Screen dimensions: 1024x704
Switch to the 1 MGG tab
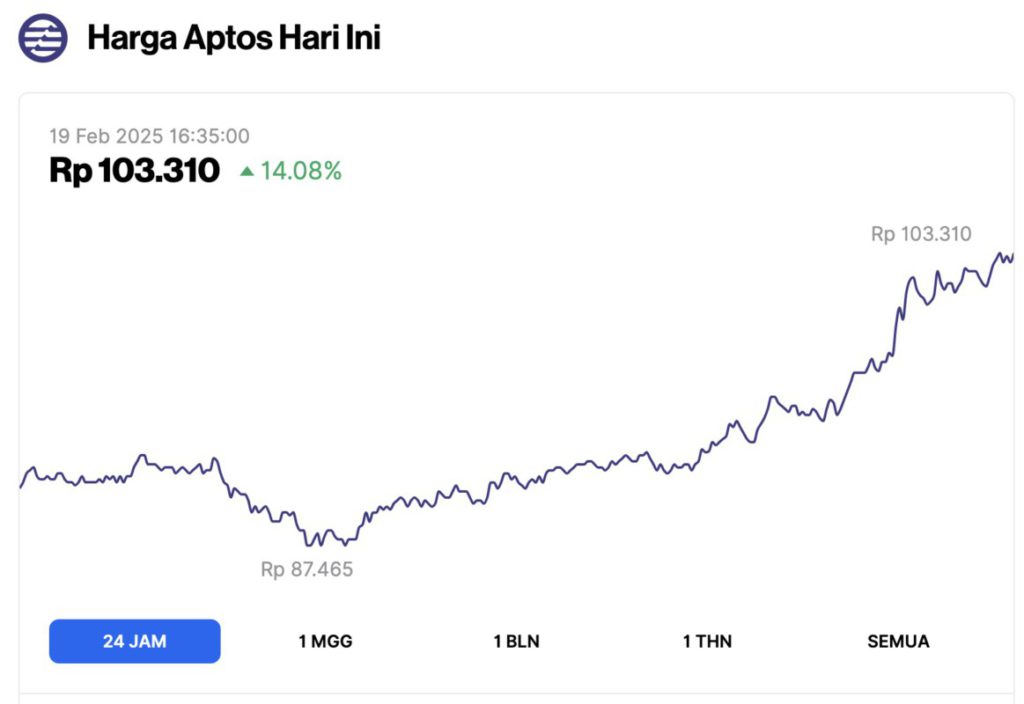(x=325, y=641)
